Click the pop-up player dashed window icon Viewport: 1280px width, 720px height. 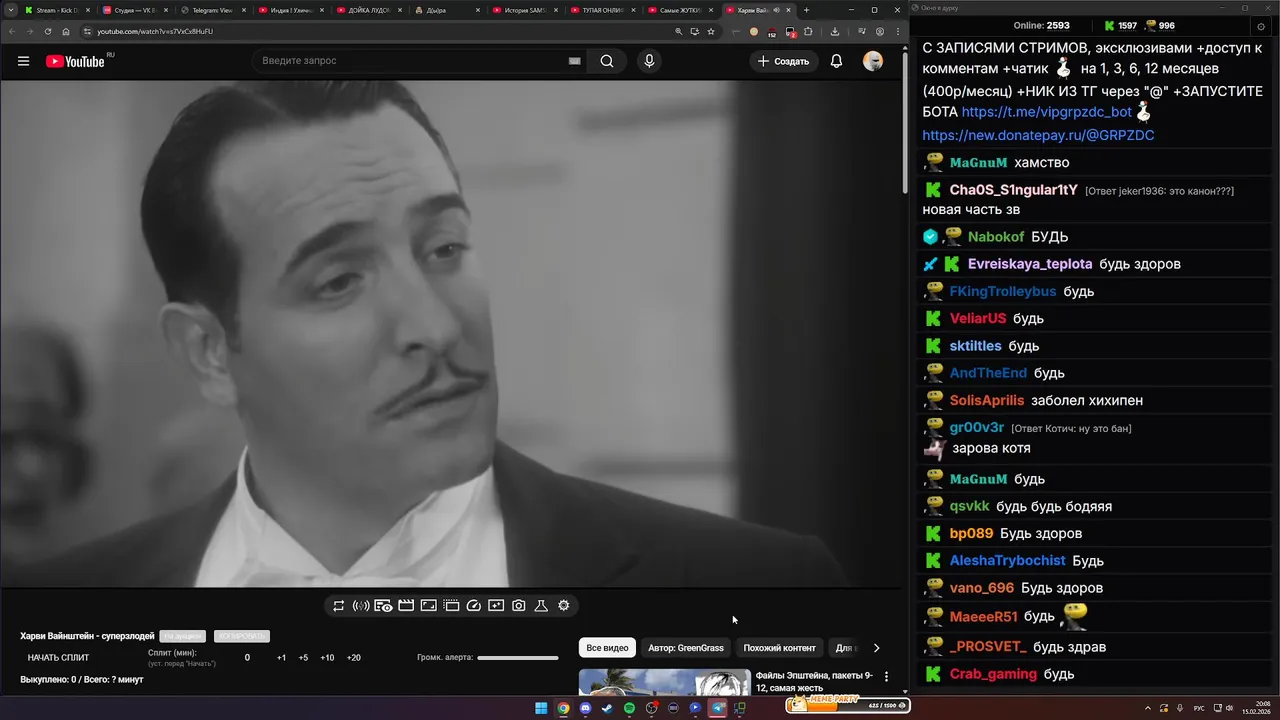click(451, 606)
